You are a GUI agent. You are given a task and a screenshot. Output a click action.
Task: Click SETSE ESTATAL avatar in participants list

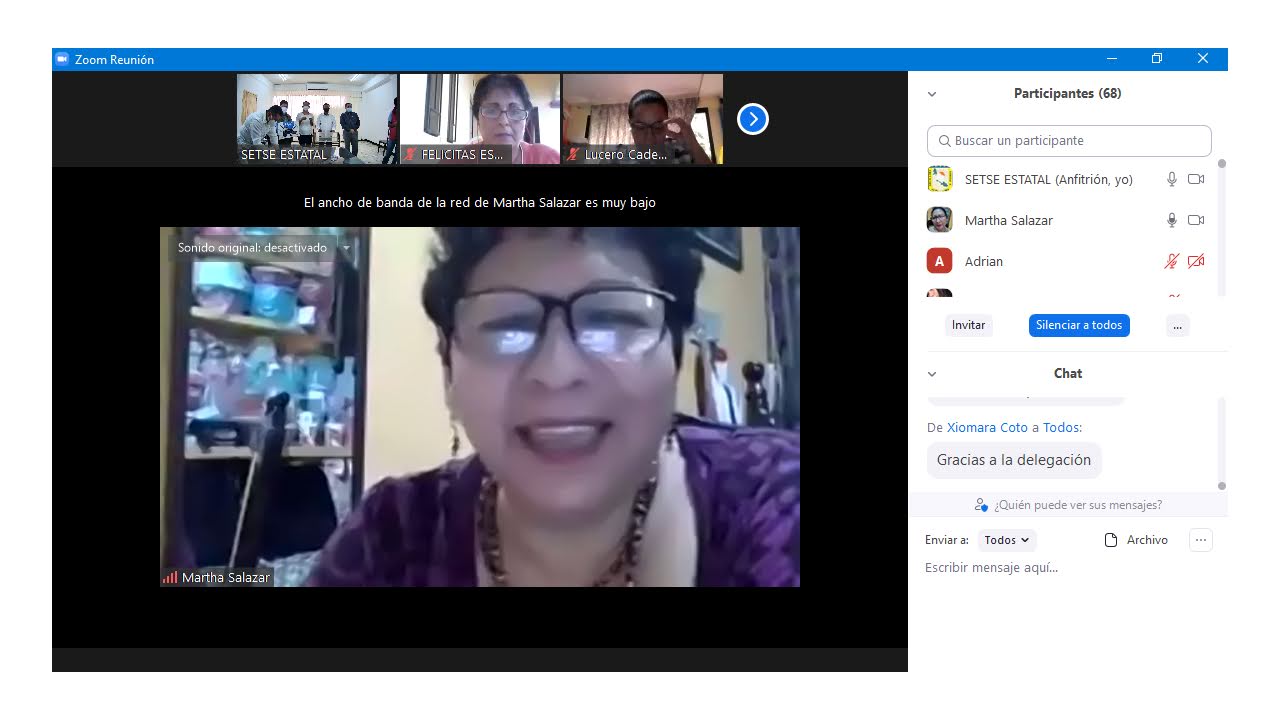click(939, 179)
